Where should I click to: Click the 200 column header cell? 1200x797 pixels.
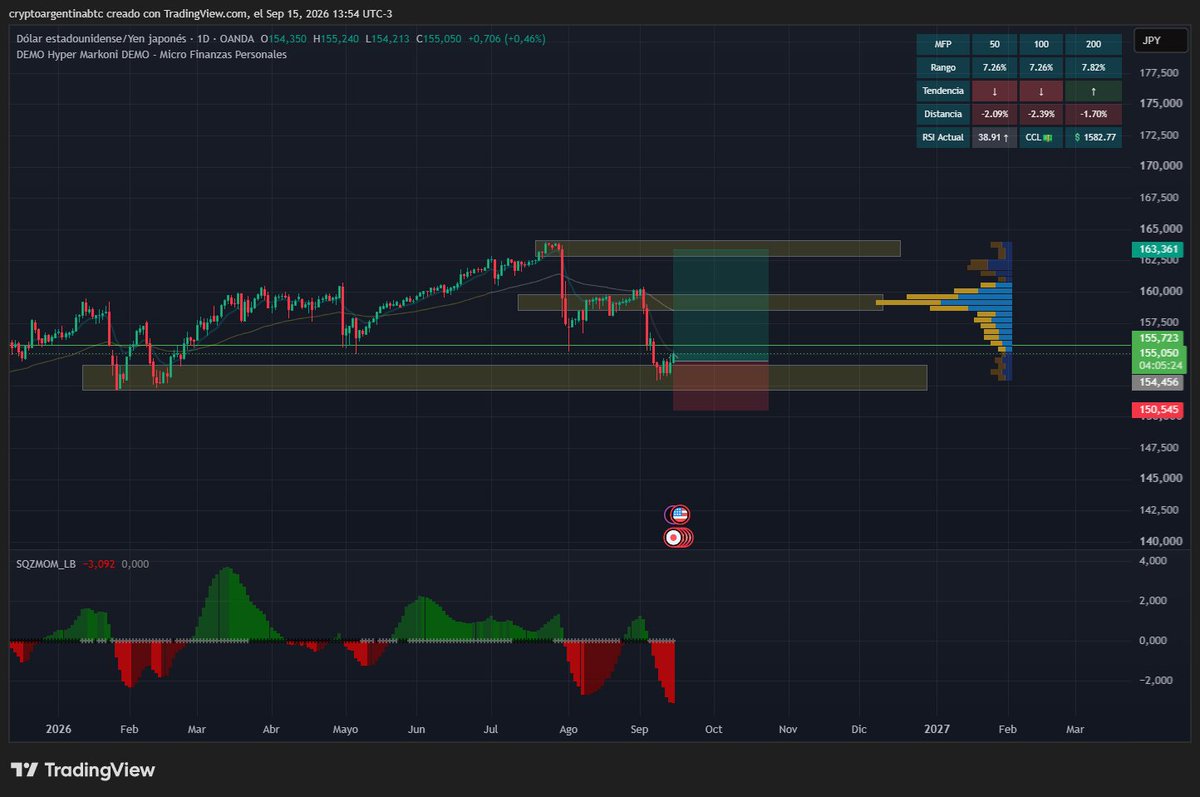coord(1093,44)
